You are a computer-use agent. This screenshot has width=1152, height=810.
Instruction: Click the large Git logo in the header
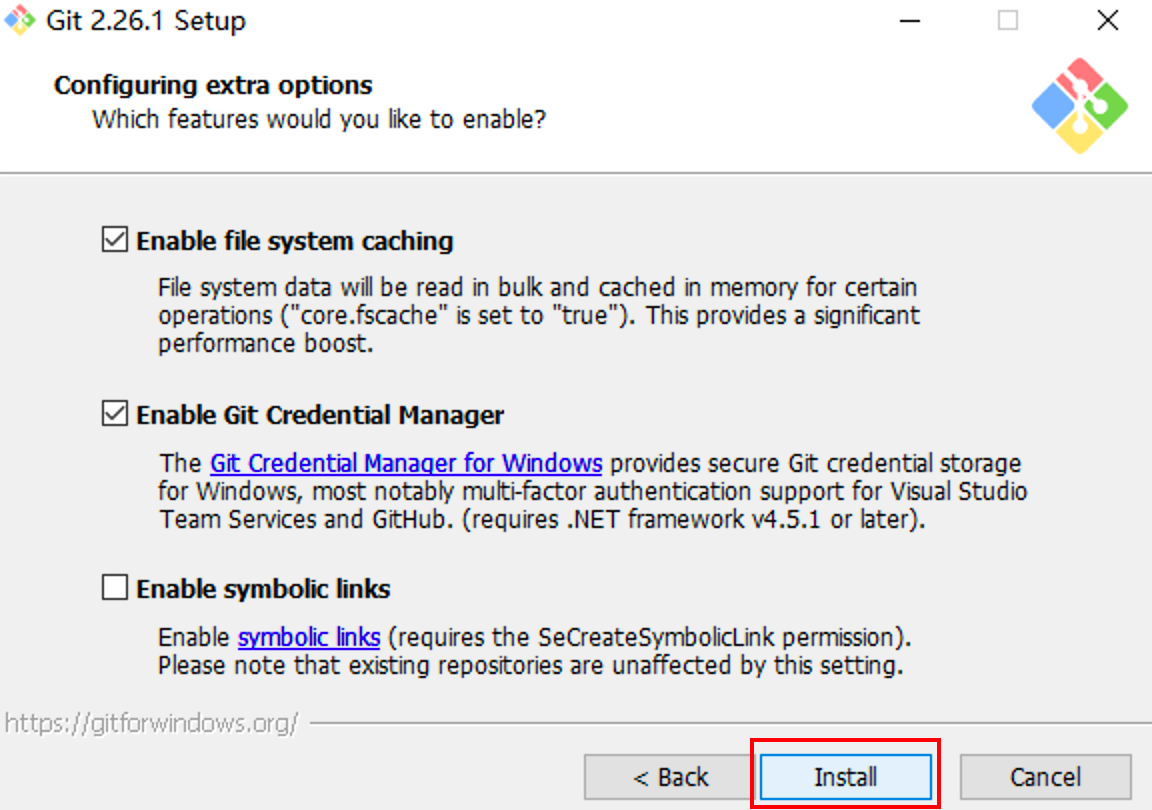1080,106
